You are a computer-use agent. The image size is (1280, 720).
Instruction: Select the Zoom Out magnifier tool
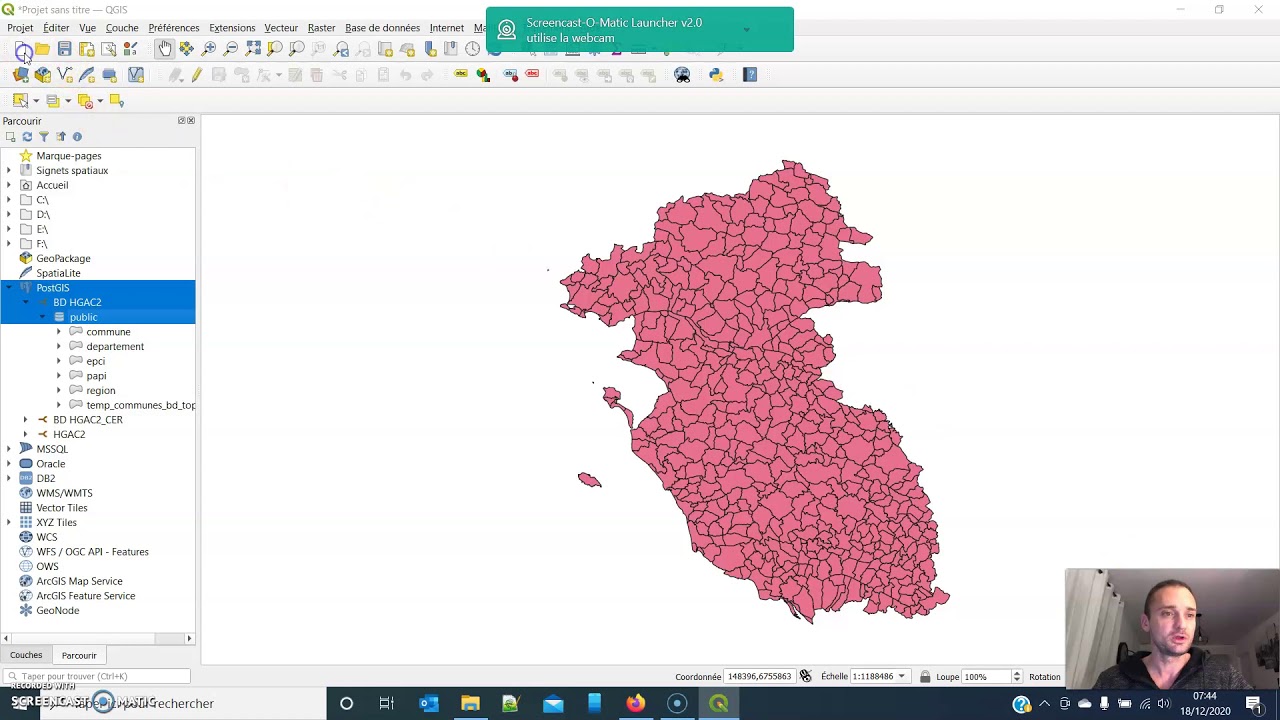click(x=231, y=49)
